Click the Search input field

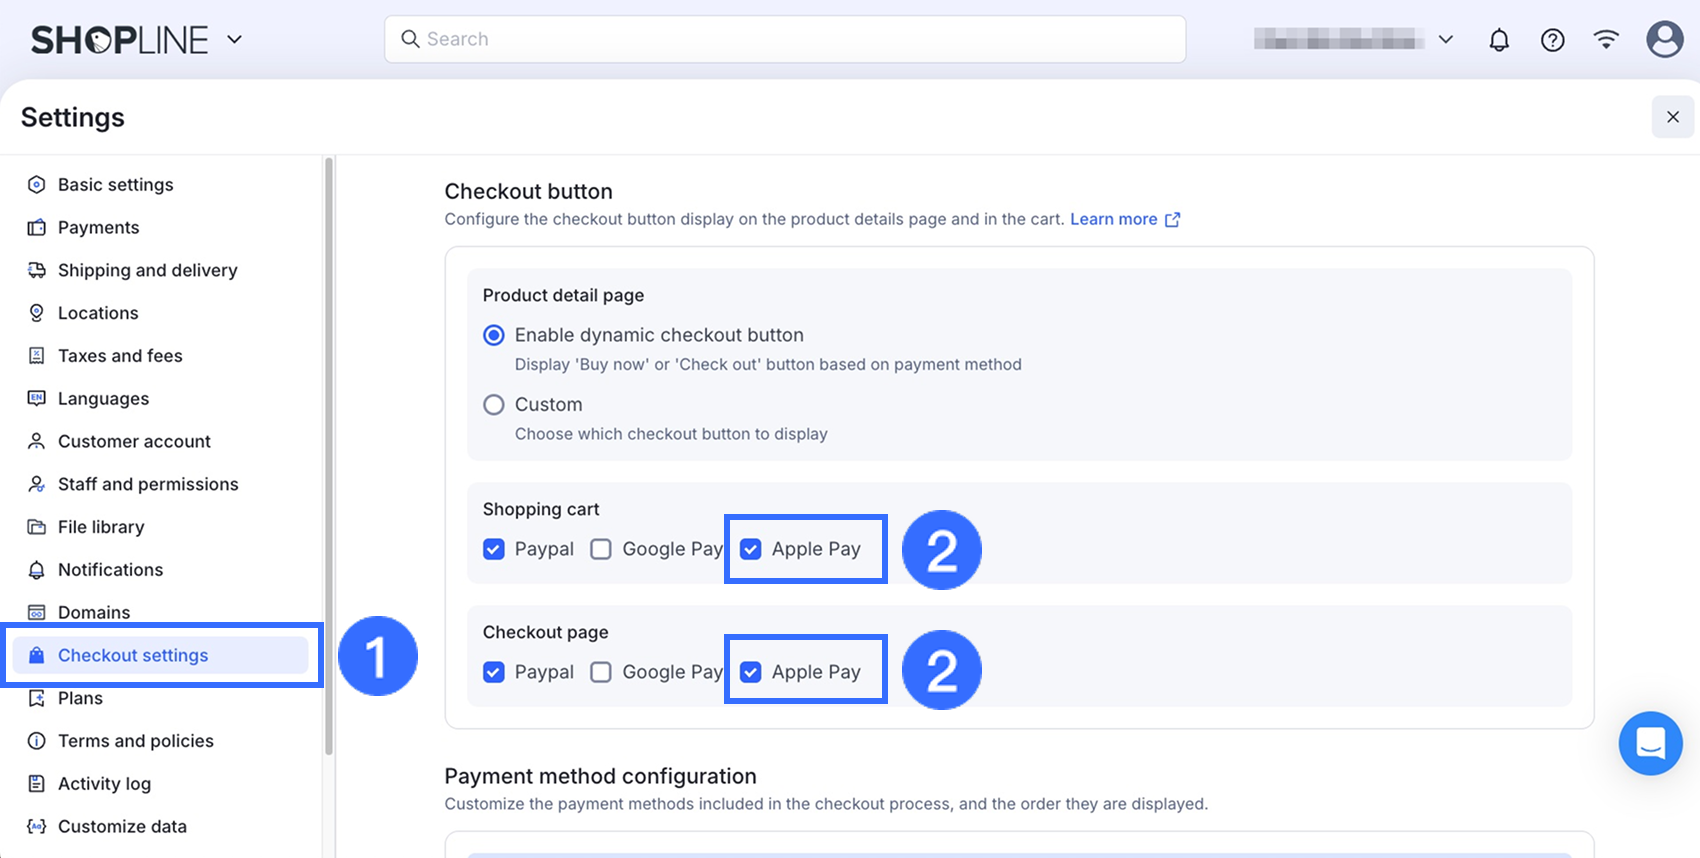[785, 39]
